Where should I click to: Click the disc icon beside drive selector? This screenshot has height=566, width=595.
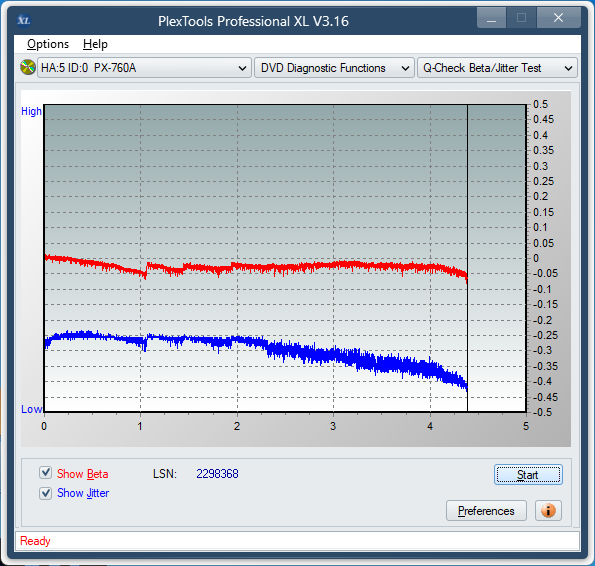click(x=28, y=68)
